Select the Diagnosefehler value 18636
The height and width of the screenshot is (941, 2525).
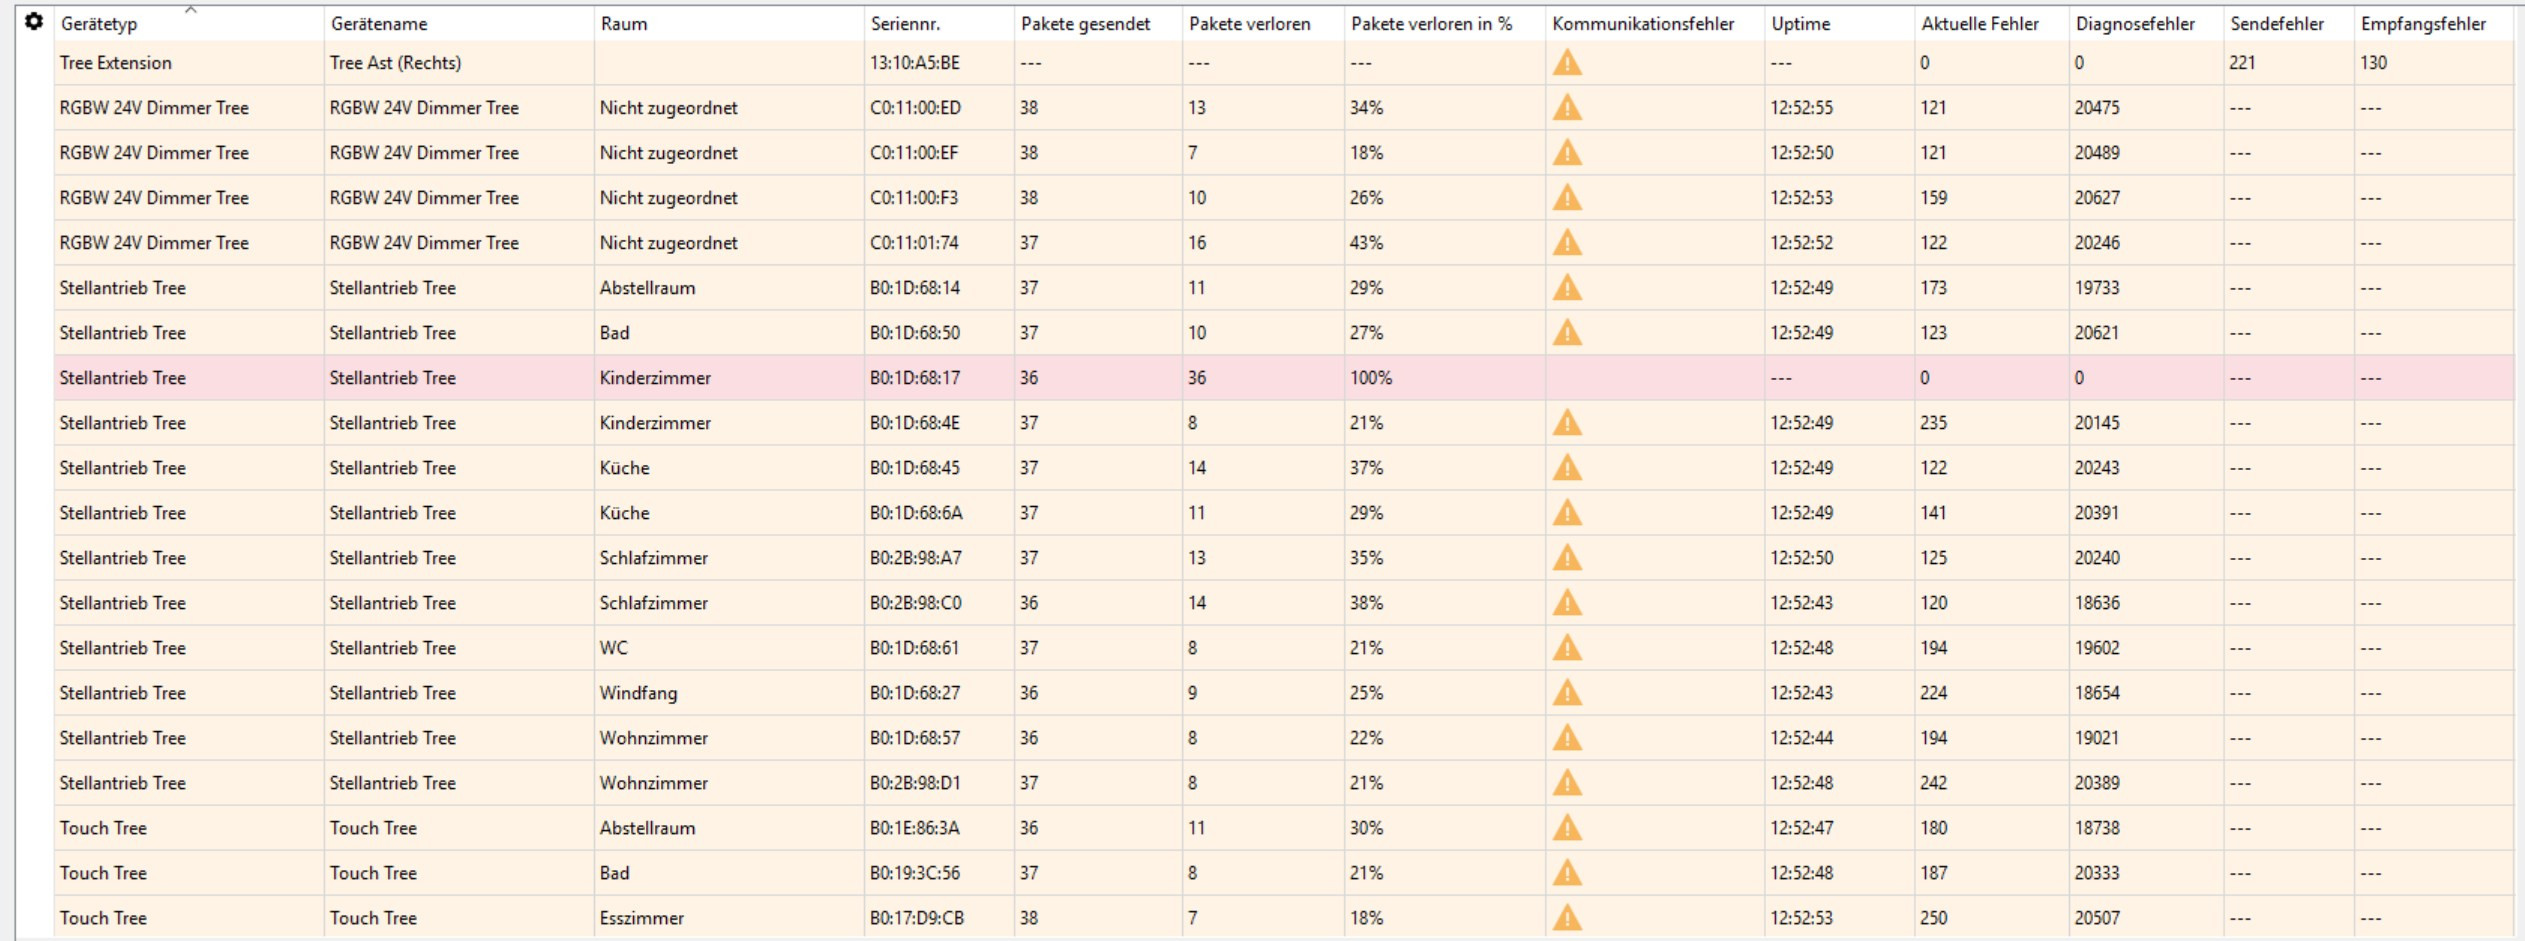[2096, 603]
